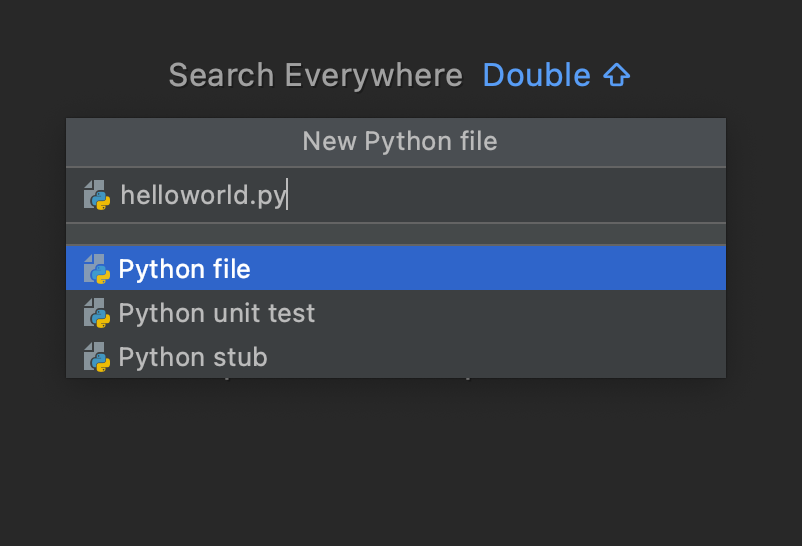The height and width of the screenshot is (546, 802).
Task: Click the Double shift shortcut link
Action: click(556, 75)
